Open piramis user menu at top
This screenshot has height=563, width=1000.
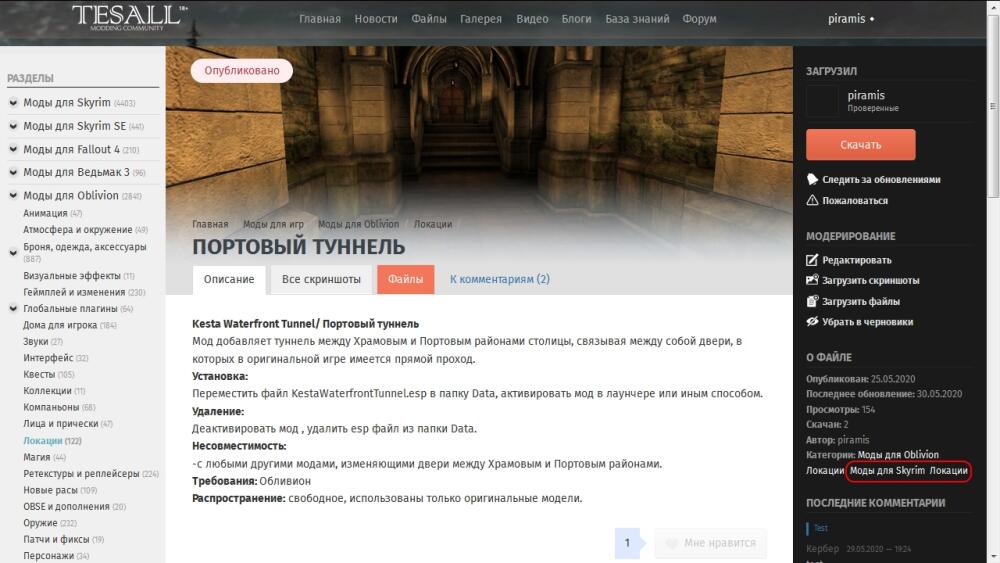pos(851,18)
